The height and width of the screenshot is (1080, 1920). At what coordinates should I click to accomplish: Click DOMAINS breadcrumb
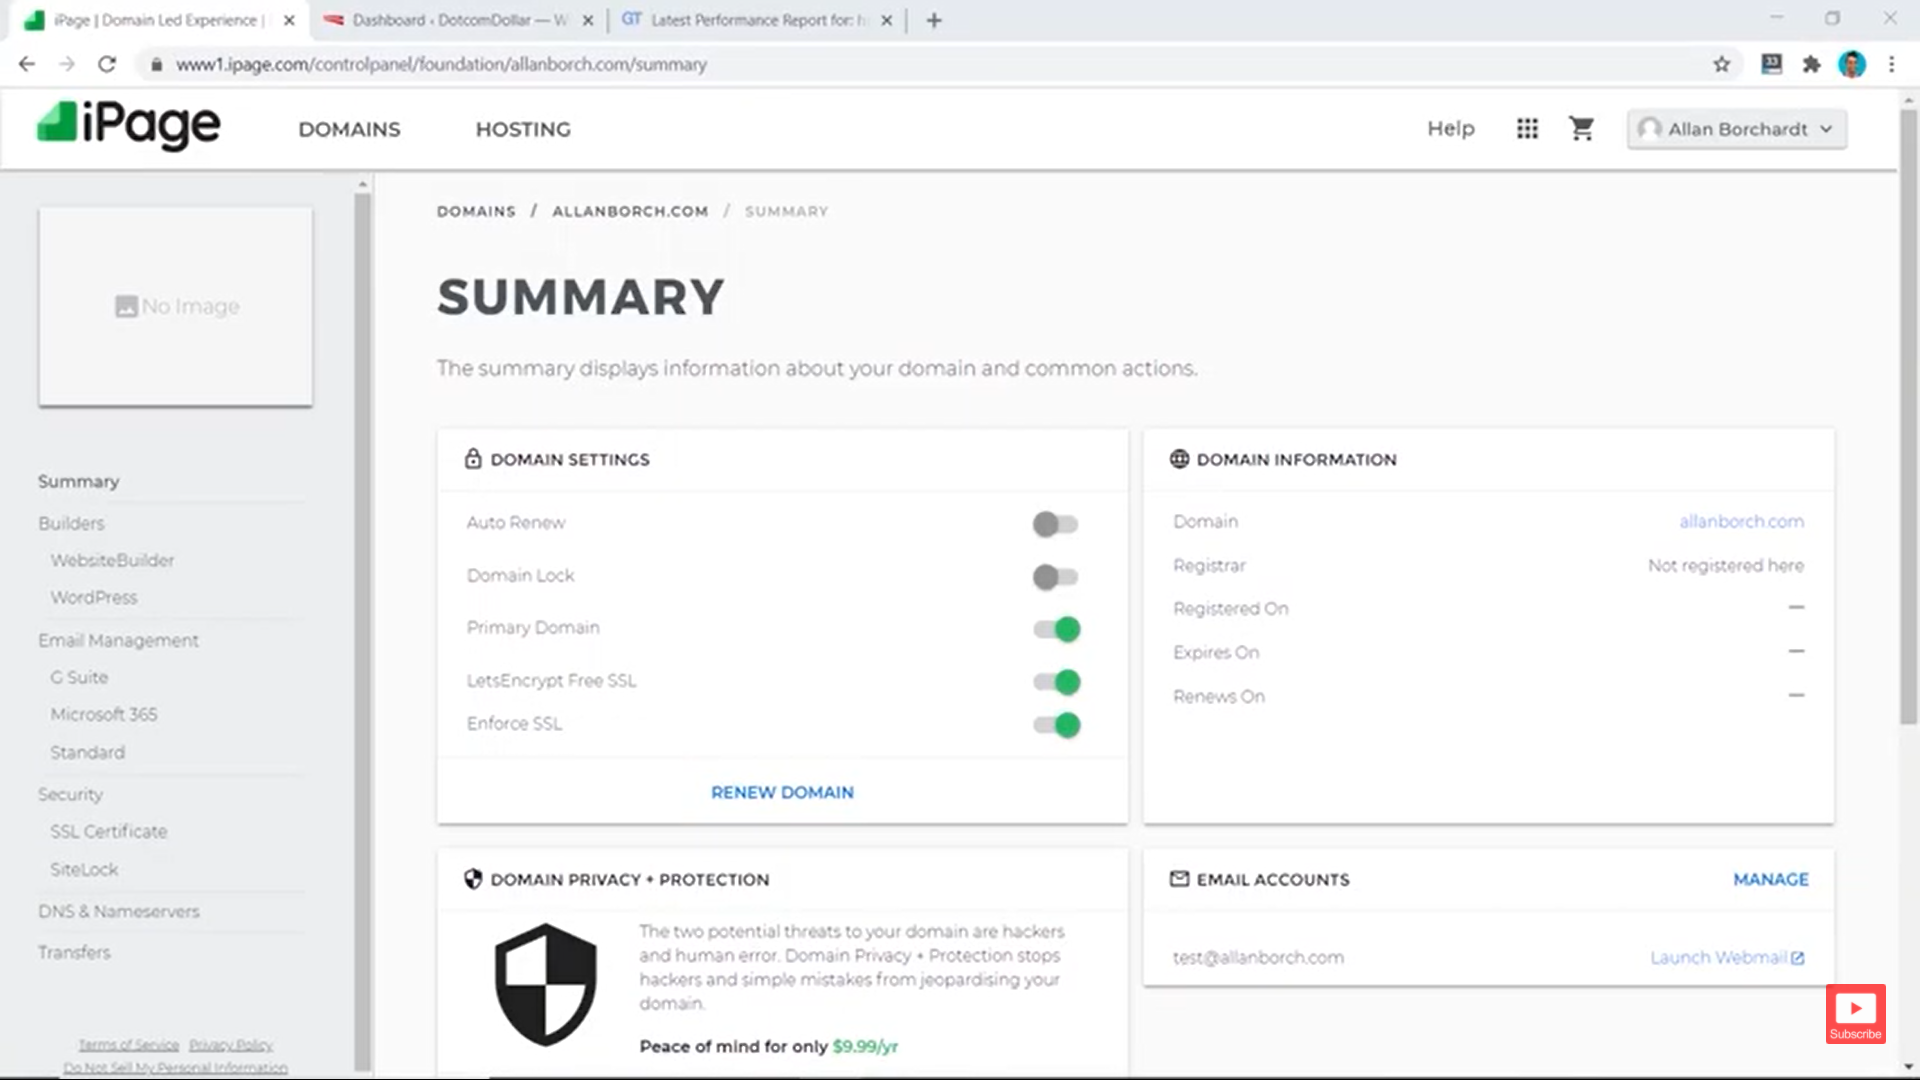click(x=476, y=211)
